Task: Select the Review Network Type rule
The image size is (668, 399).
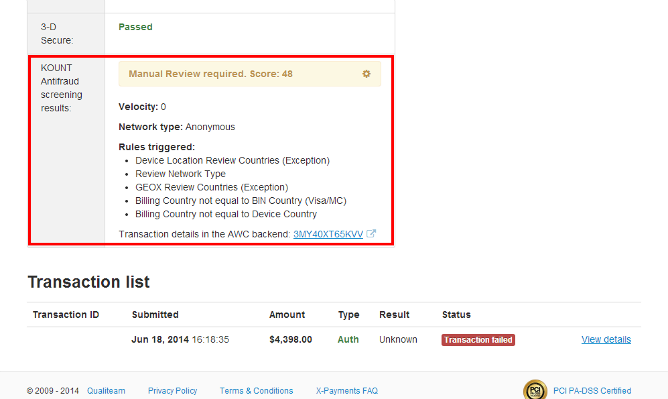Action: (181, 174)
